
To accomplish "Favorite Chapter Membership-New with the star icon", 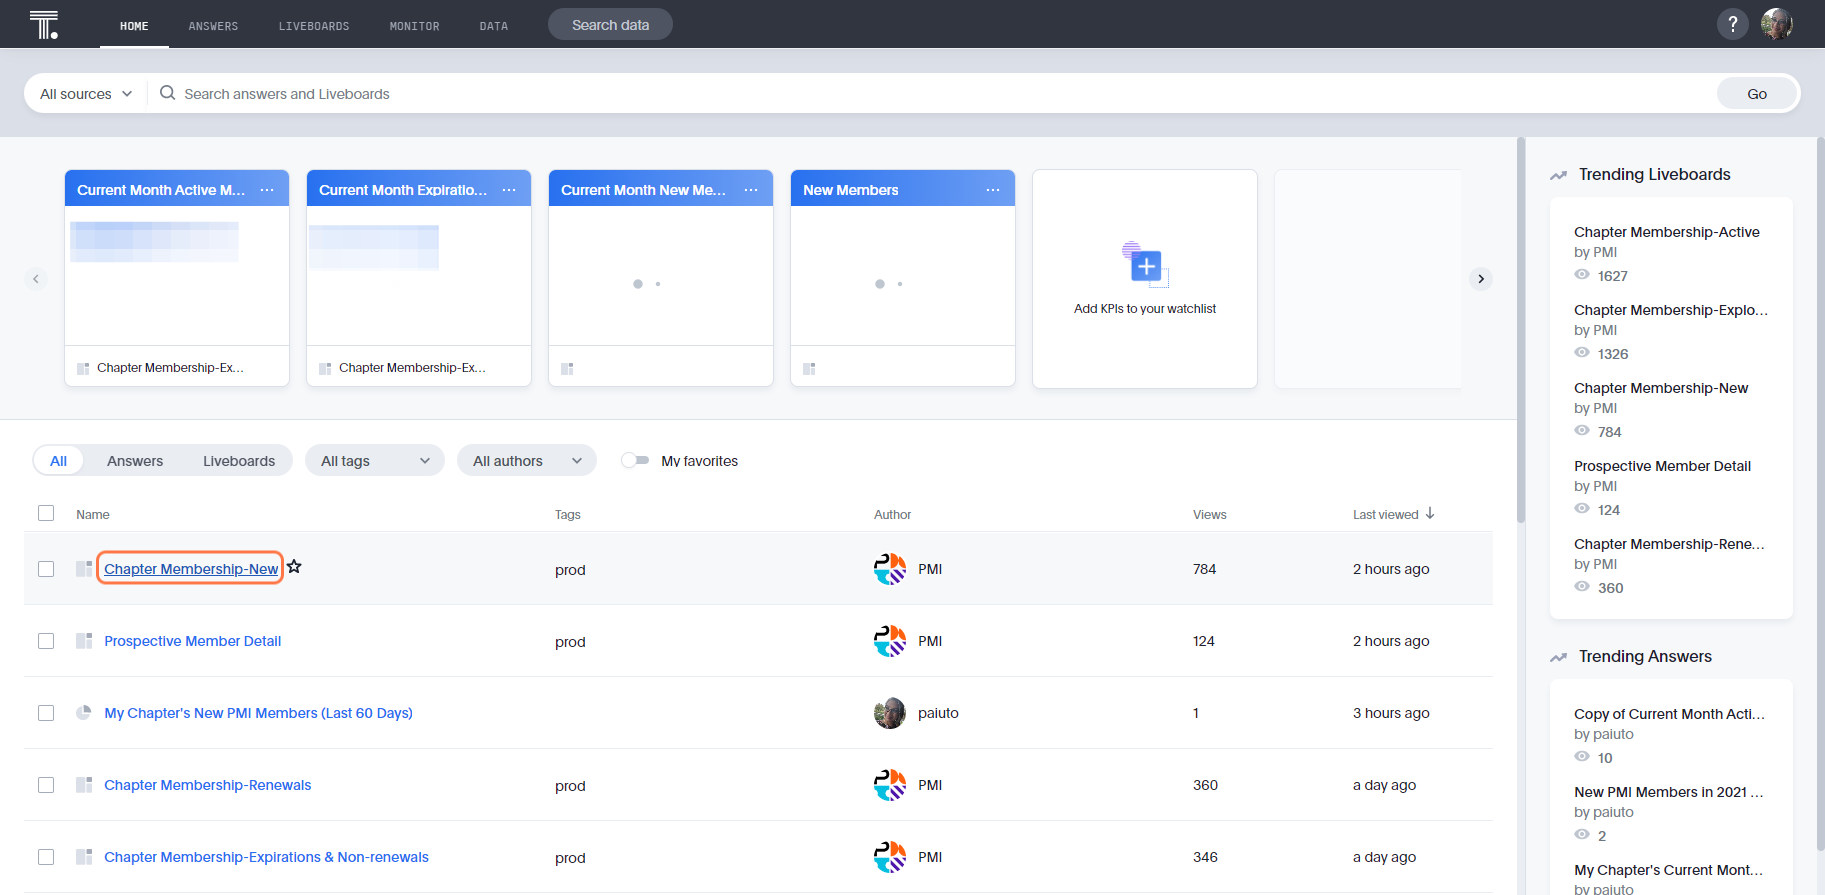I will 294,567.
